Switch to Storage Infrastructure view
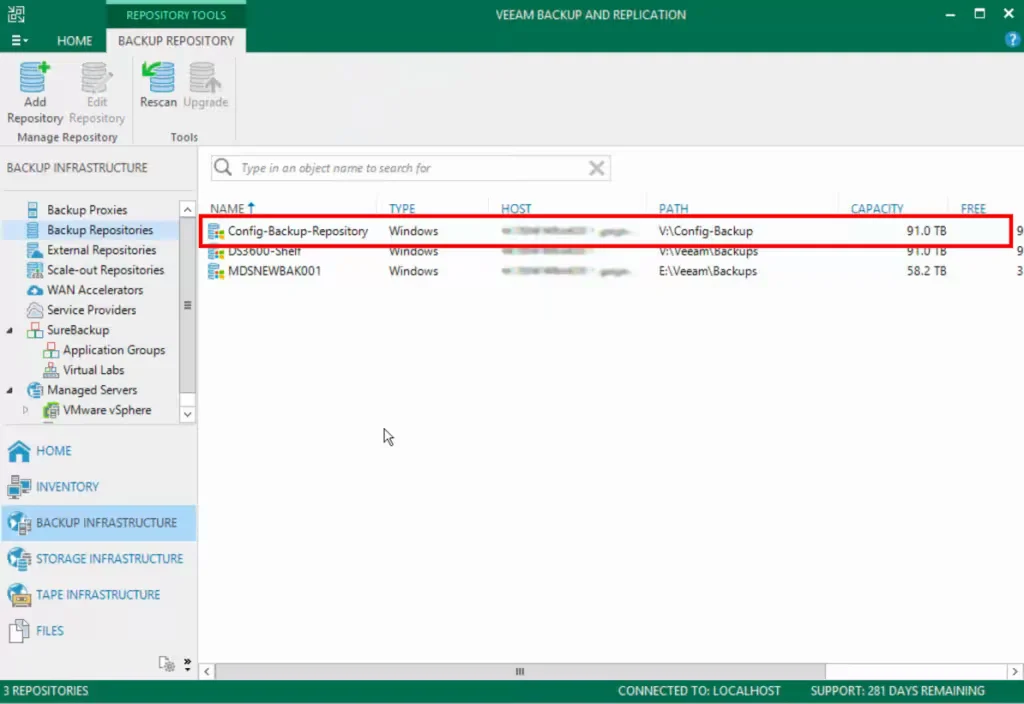The width and height of the screenshot is (1024, 704). 109,559
